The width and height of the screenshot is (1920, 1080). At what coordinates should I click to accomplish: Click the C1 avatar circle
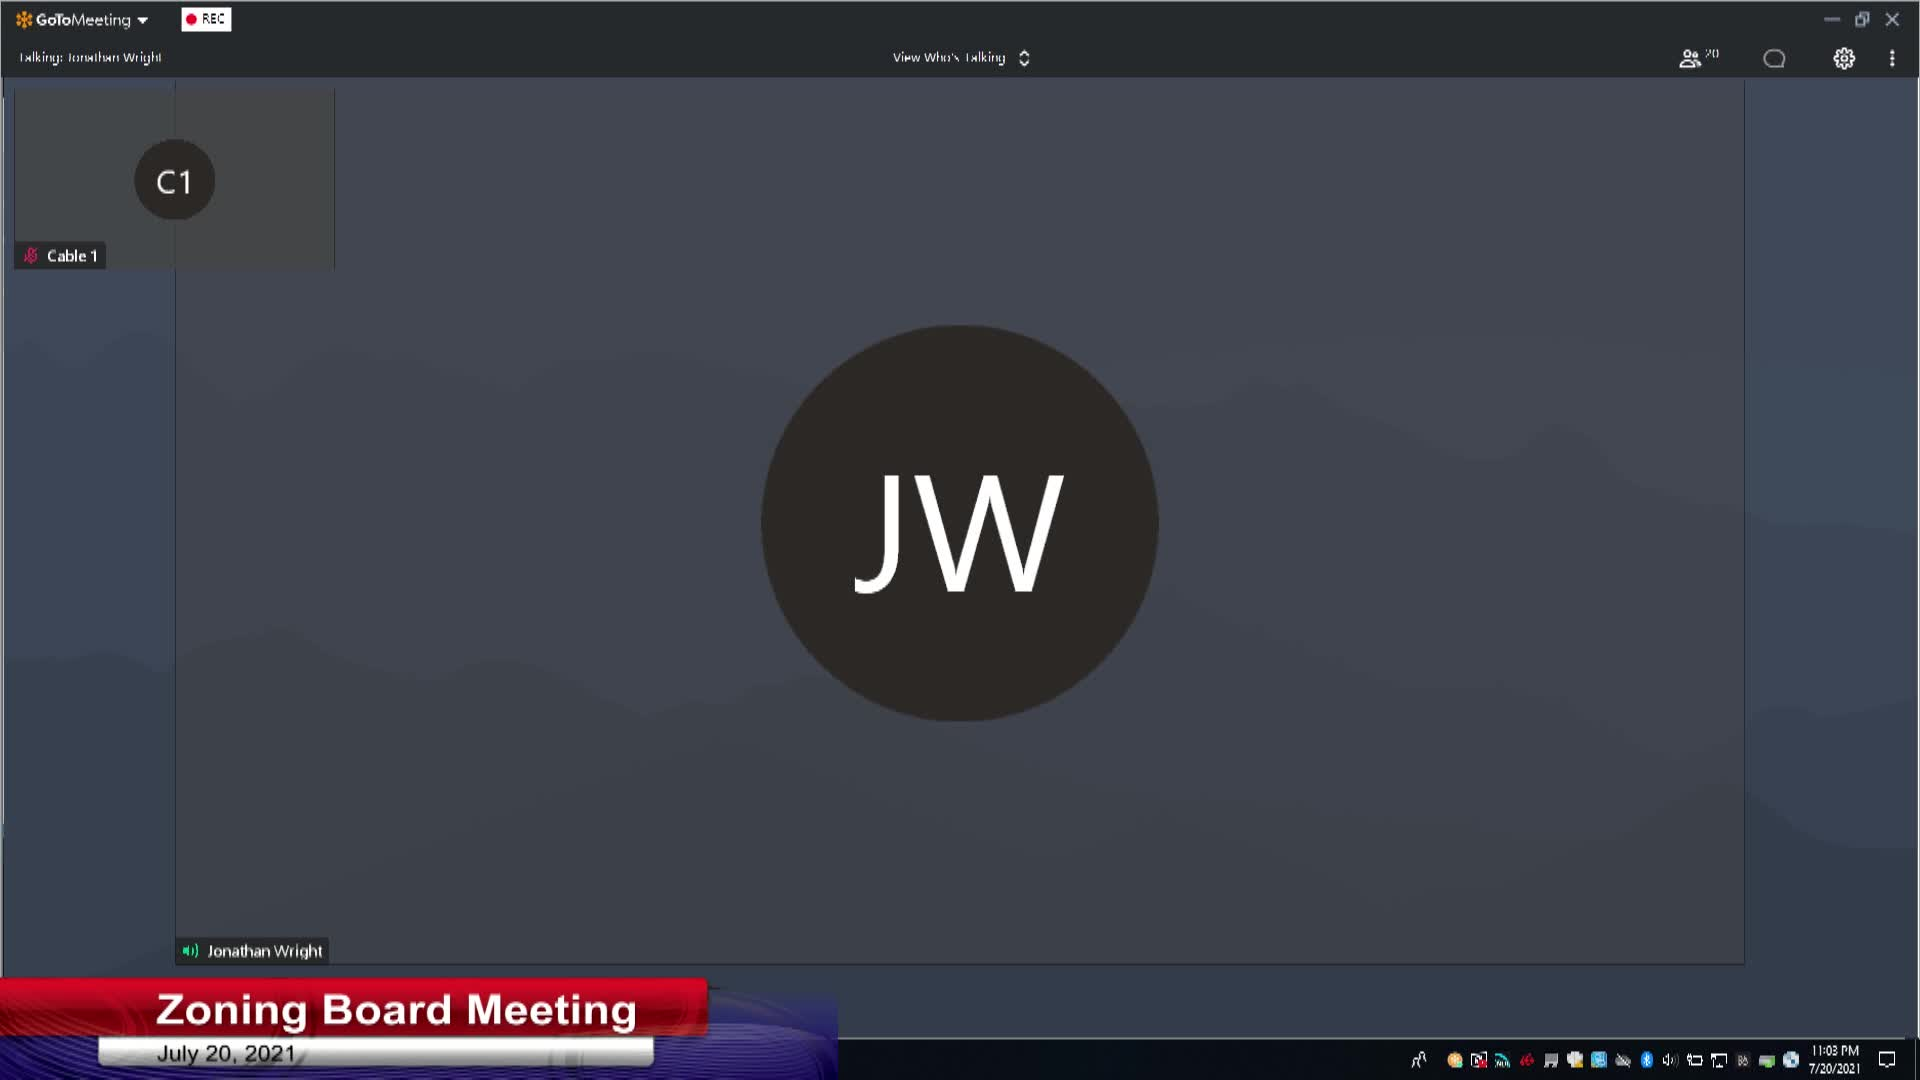point(174,180)
